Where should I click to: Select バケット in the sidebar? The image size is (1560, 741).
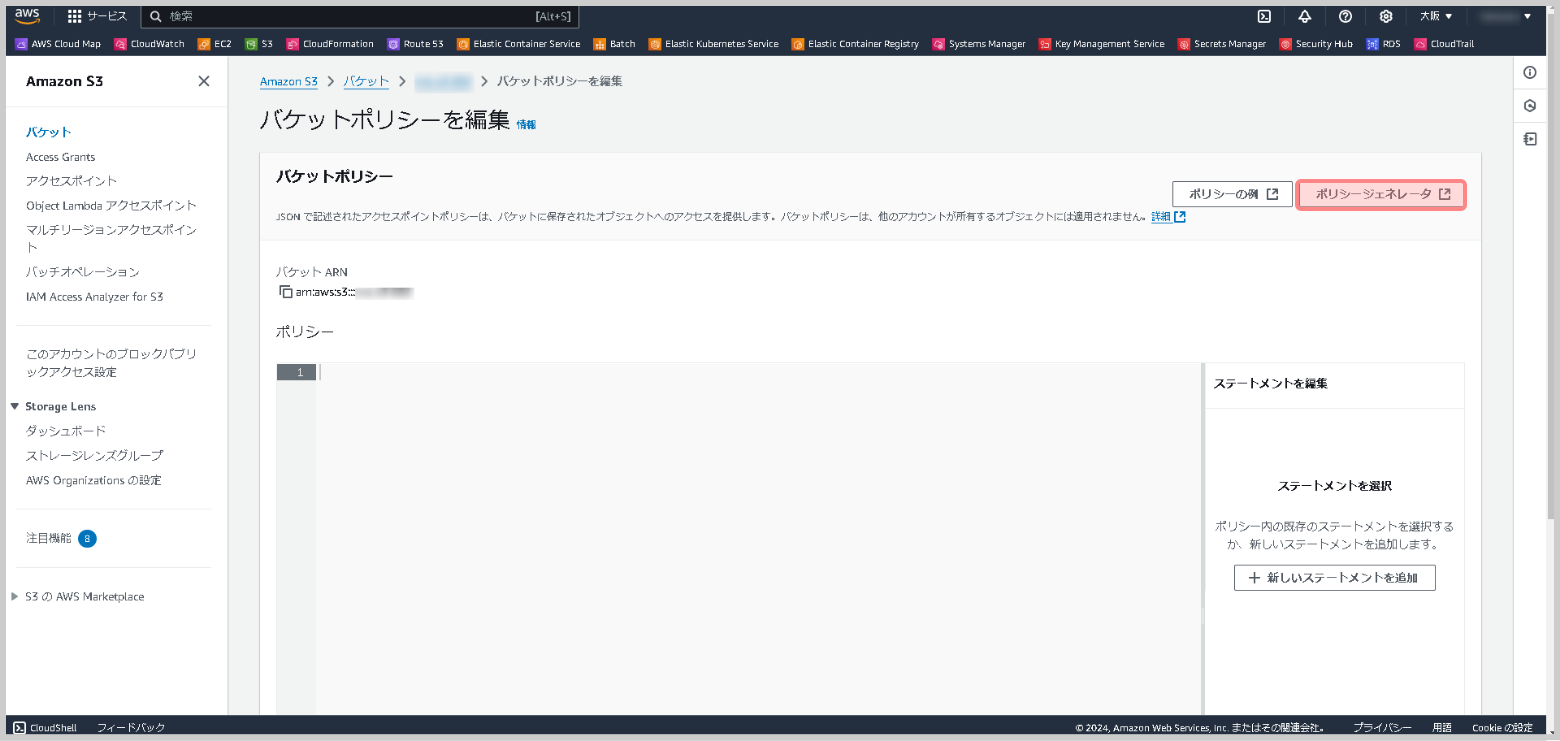pyautogui.click(x=49, y=132)
